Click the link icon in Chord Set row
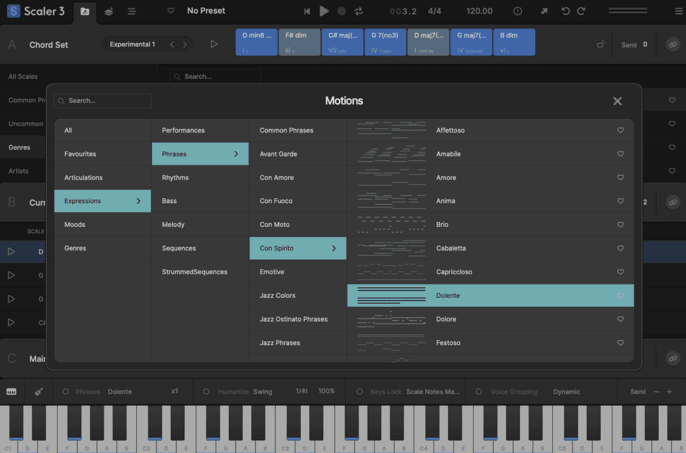Image resolution: width=686 pixels, height=453 pixels. [673, 44]
